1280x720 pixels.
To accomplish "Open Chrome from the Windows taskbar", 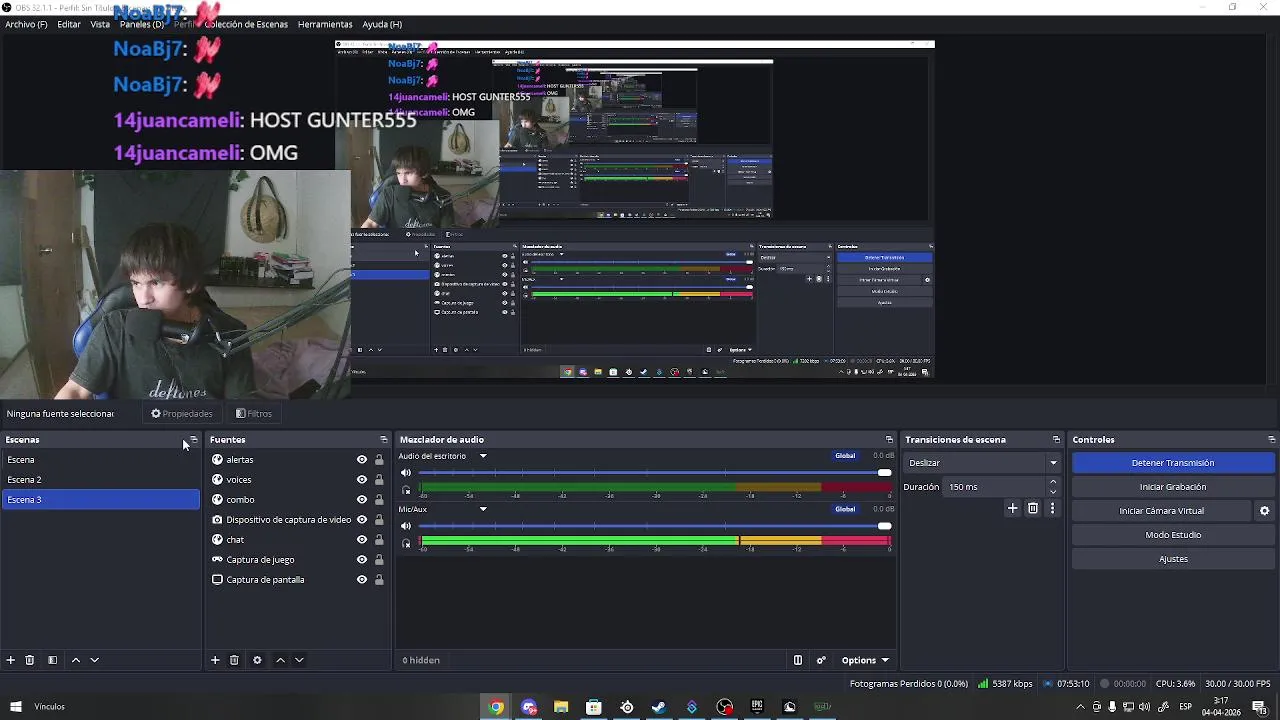I will tap(496, 707).
